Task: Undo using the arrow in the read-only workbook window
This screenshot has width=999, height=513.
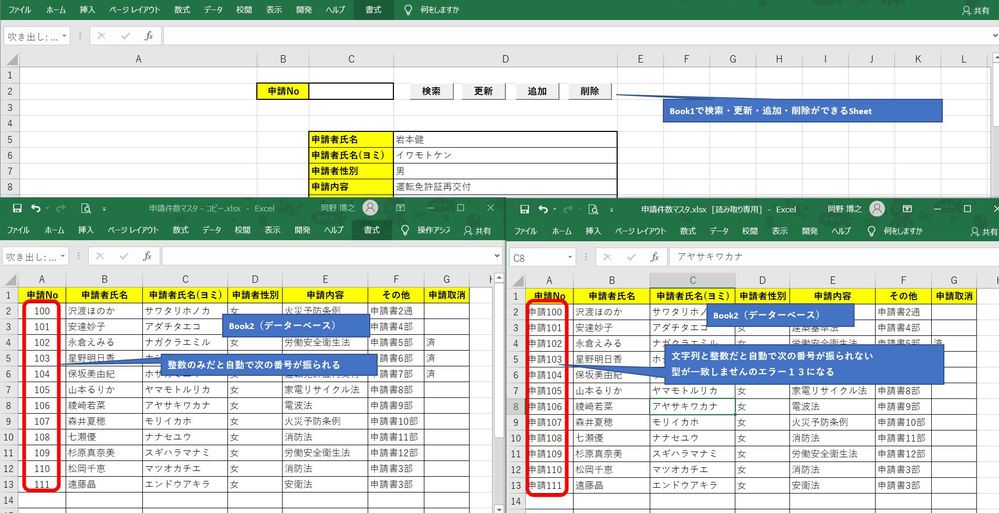Action: 541,208
